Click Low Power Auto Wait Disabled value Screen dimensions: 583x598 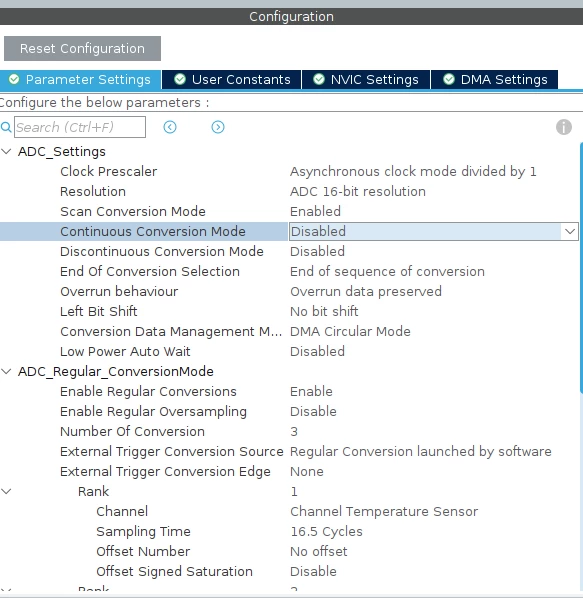317,351
